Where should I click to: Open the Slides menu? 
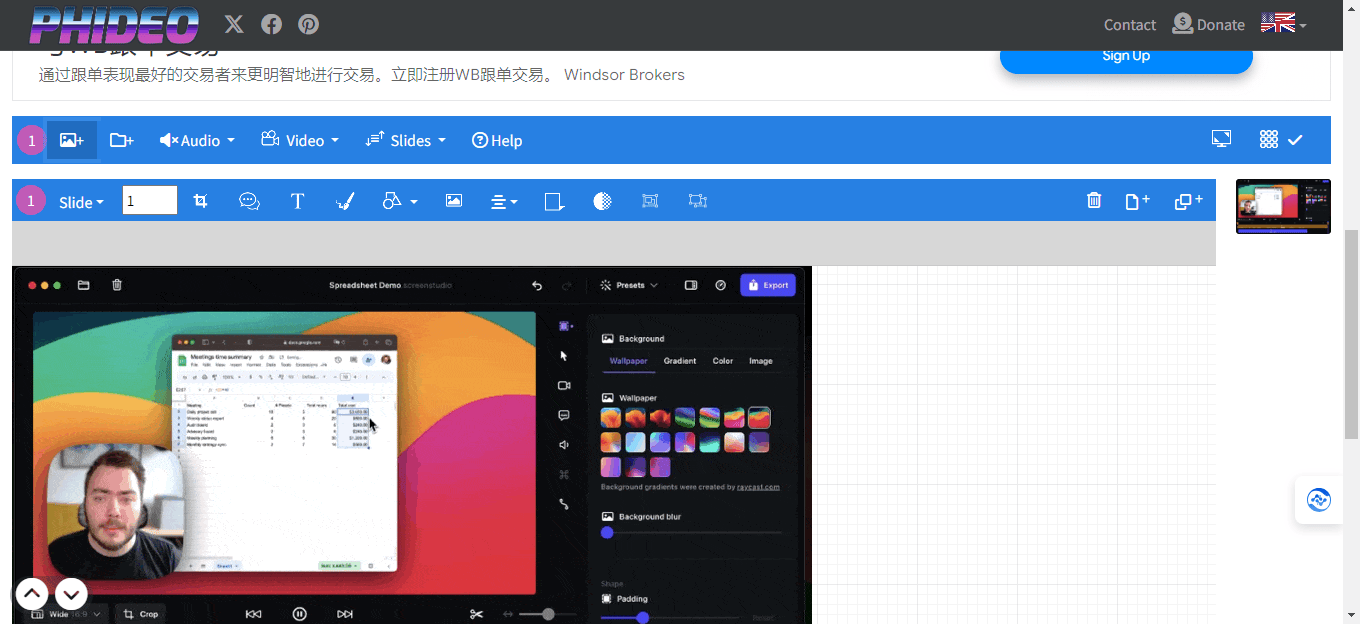(405, 140)
